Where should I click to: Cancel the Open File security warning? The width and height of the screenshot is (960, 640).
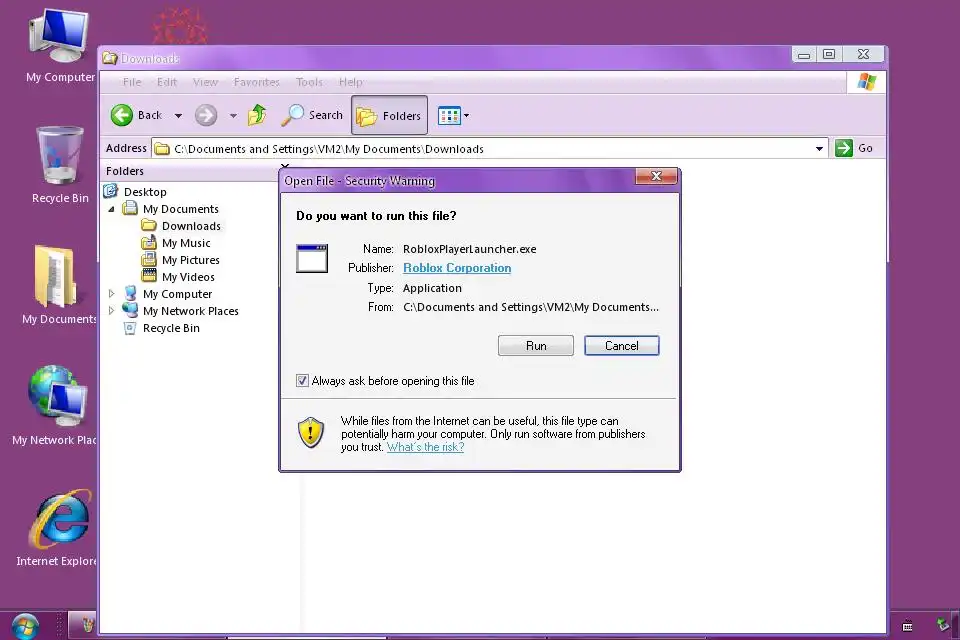coord(621,345)
